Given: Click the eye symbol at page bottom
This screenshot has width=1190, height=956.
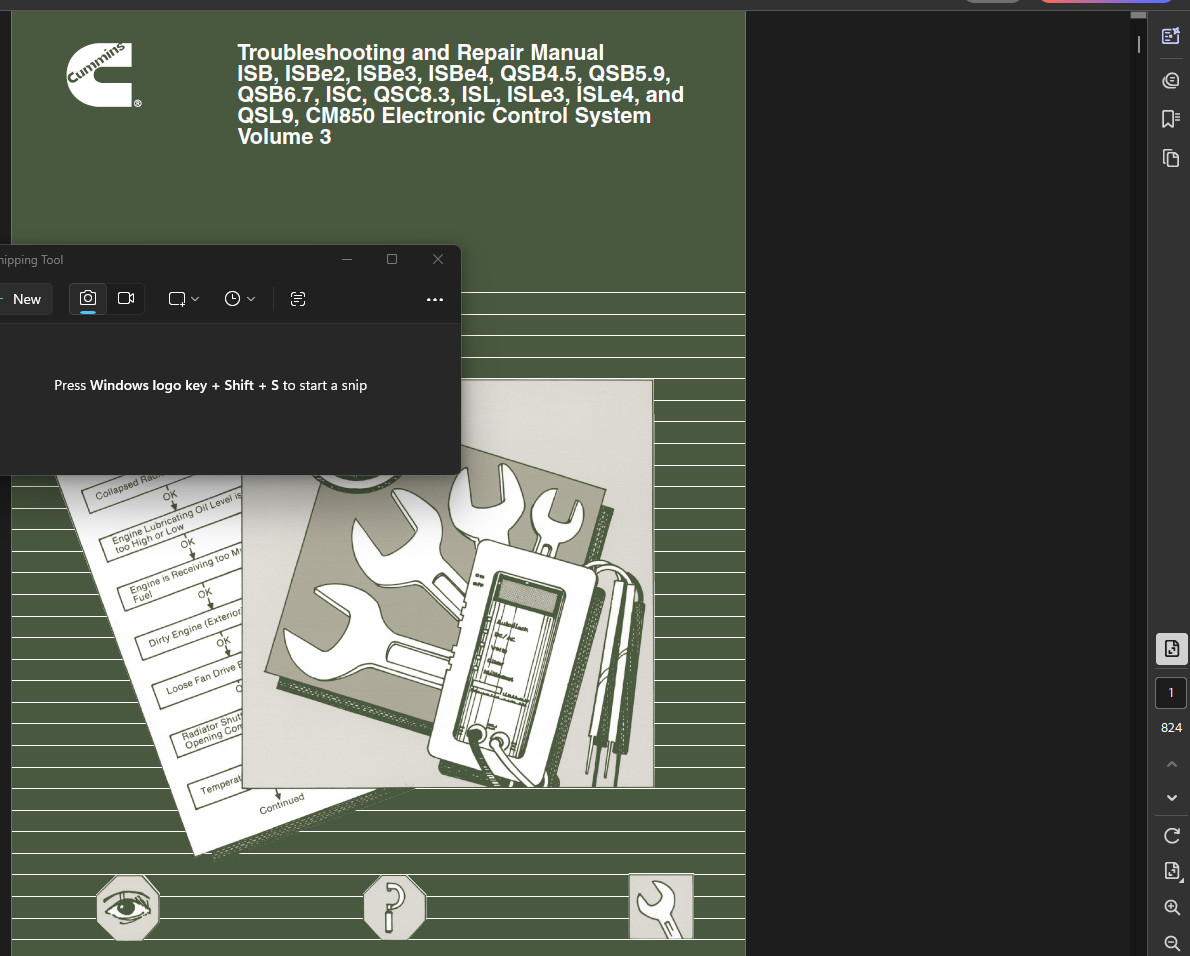Looking at the screenshot, I should 128,908.
